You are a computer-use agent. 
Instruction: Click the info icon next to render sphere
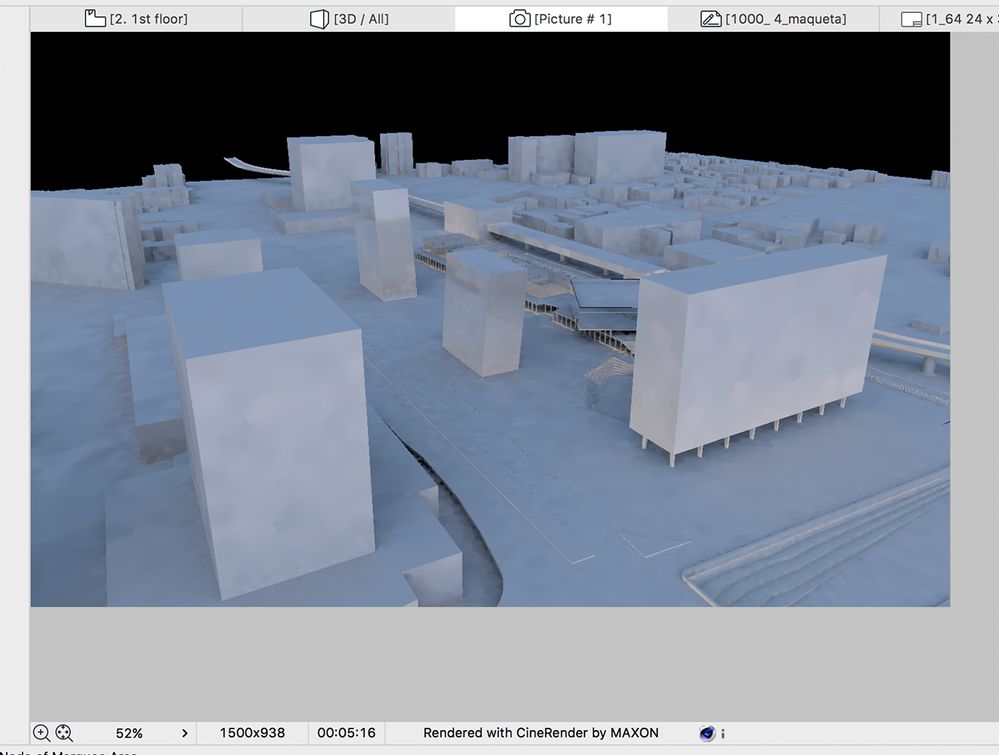pyautogui.click(x=725, y=732)
